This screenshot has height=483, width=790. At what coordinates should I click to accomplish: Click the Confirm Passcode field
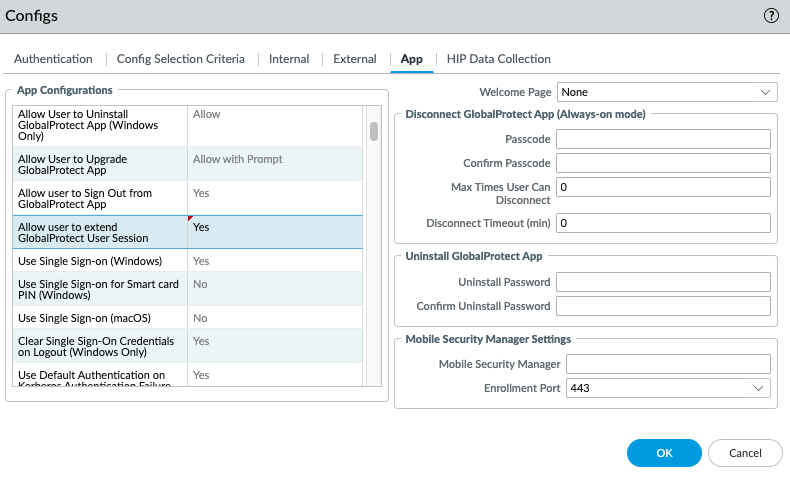(662, 163)
